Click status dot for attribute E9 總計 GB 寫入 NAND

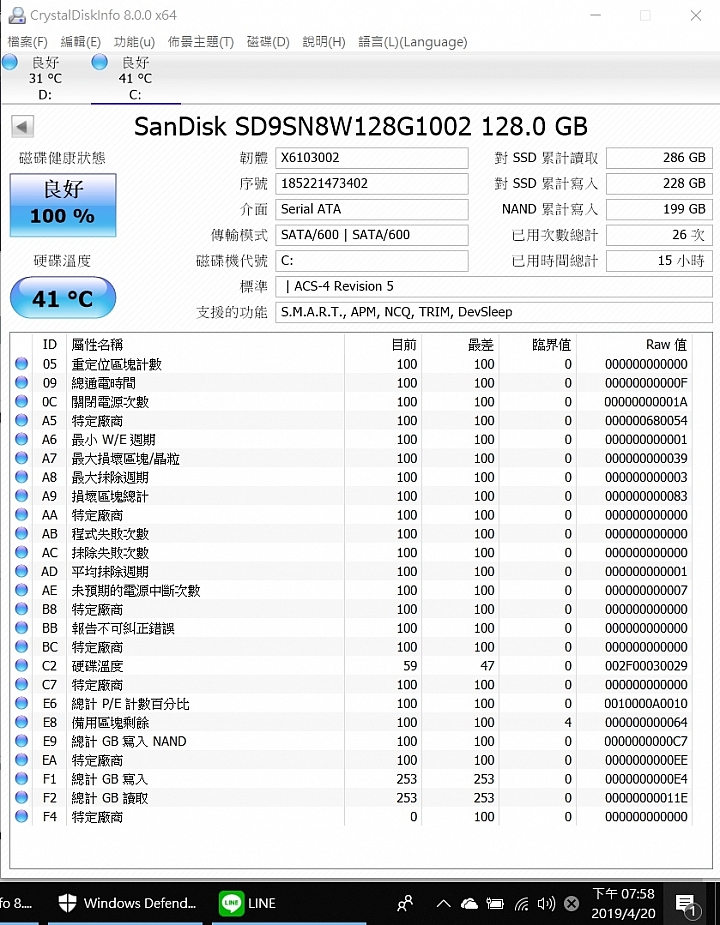click(22, 741)
